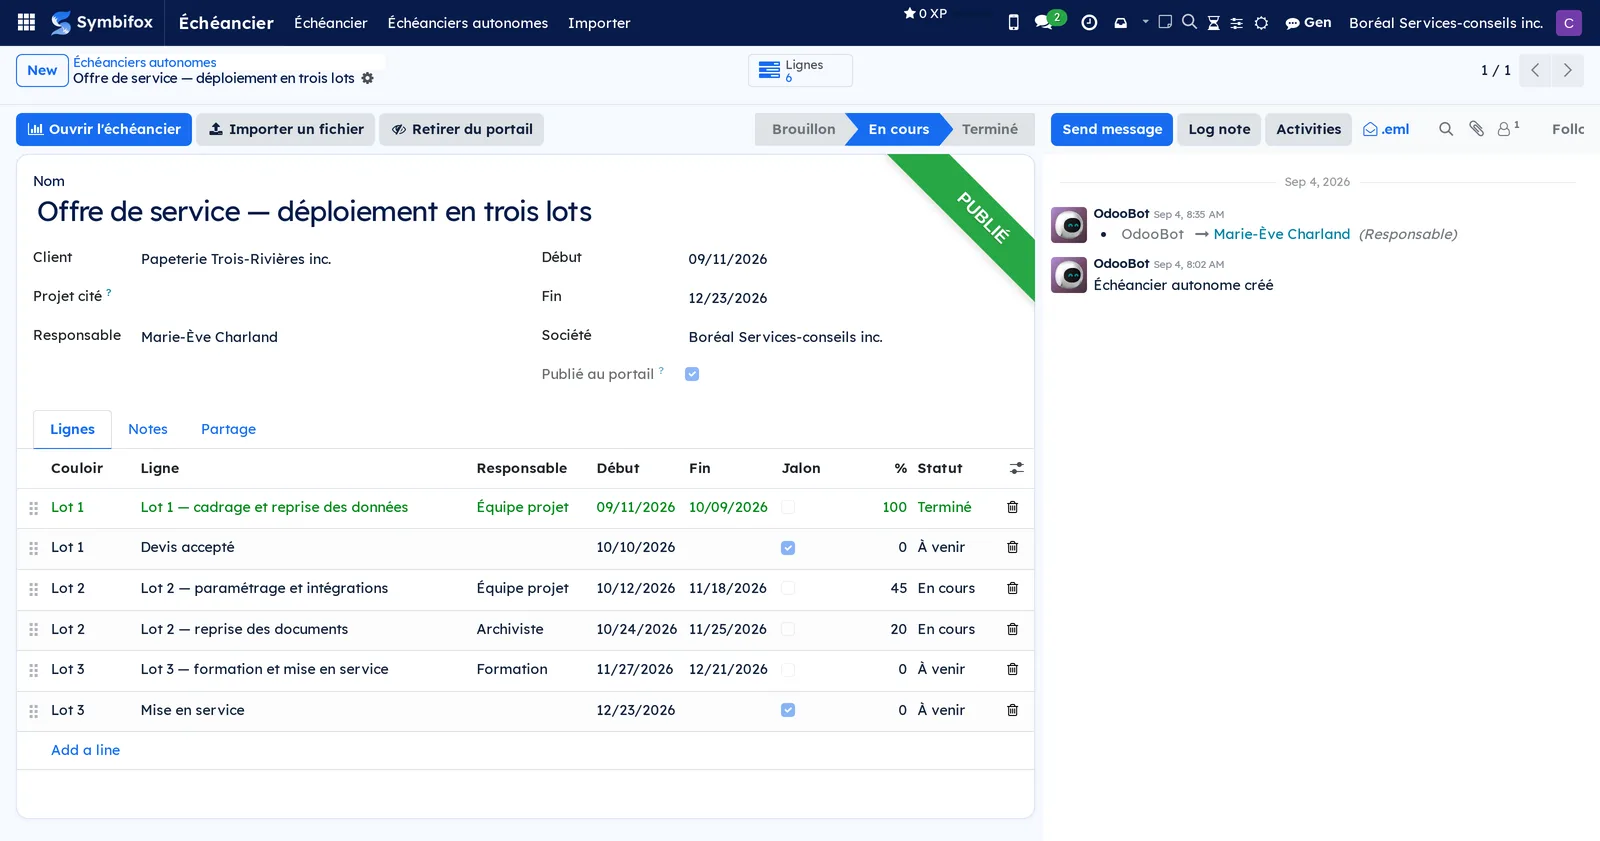Screen dimensions: 1600x841
Task: Go to Échéanciers autonomes breadcrumb
Action: (x=144, y=62)
